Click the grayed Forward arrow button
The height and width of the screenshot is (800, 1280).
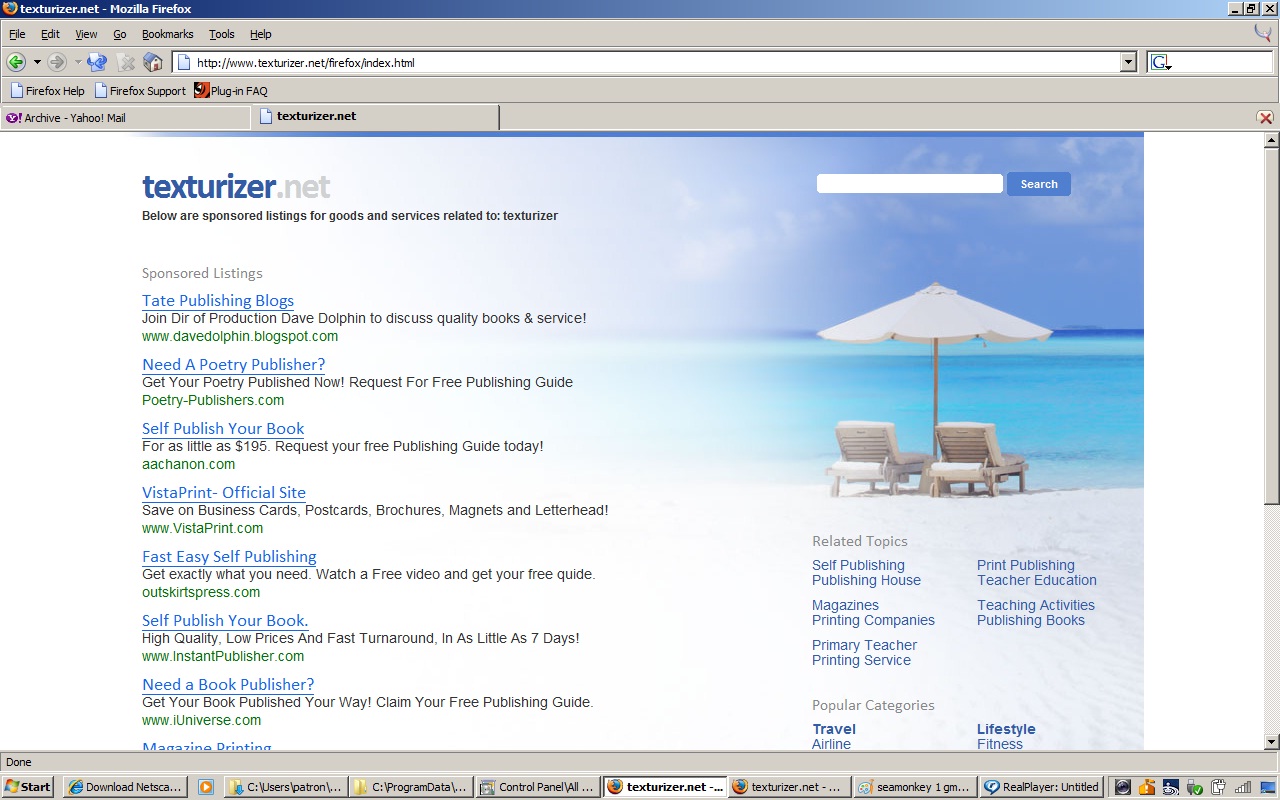[x=57, y=62]
